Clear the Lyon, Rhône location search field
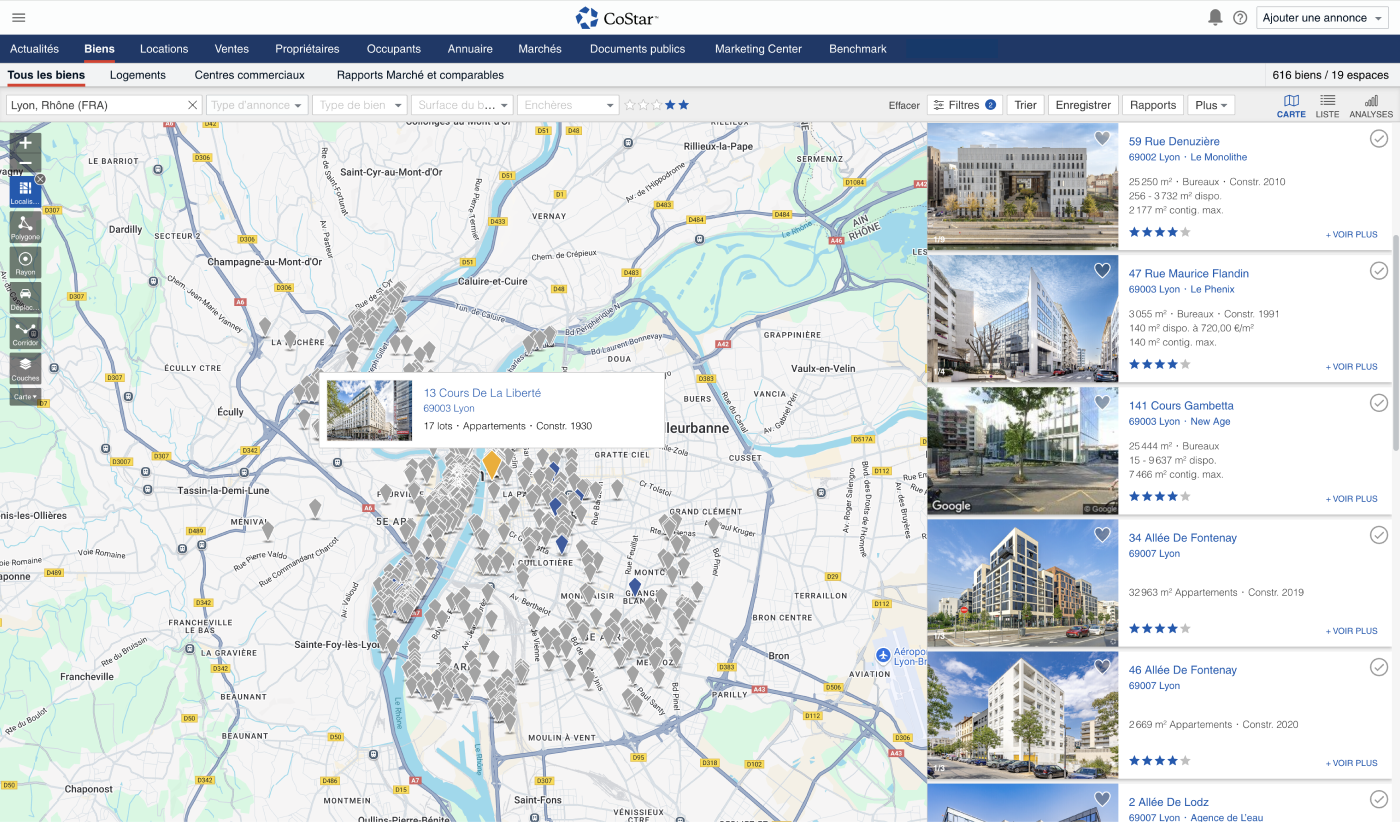 tap(193, 105)
